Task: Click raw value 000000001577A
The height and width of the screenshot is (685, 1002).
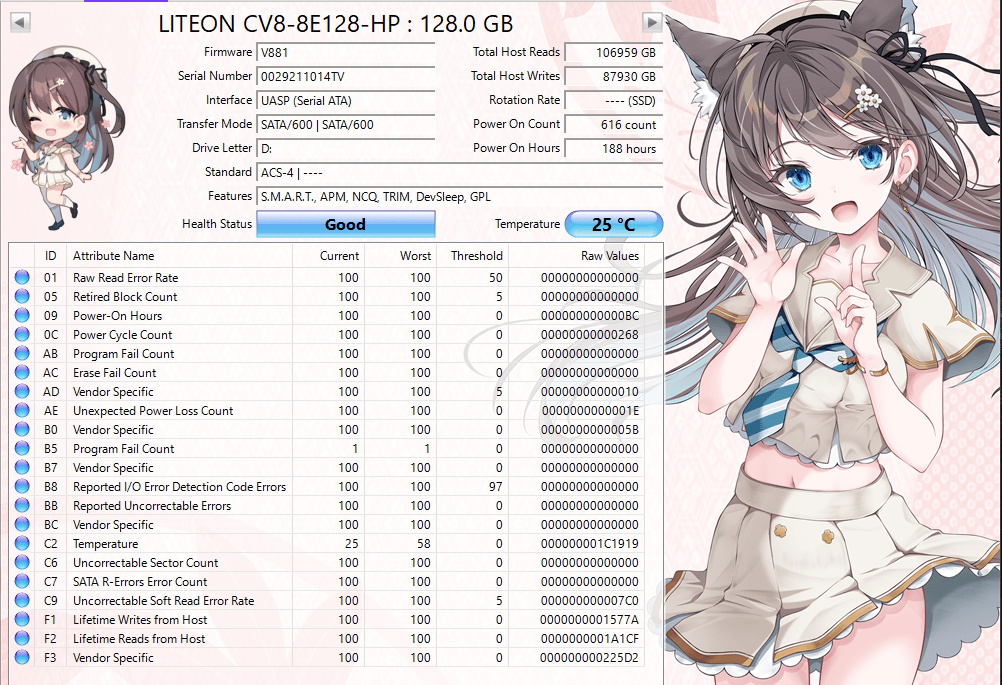Action: tap(590, 620)
